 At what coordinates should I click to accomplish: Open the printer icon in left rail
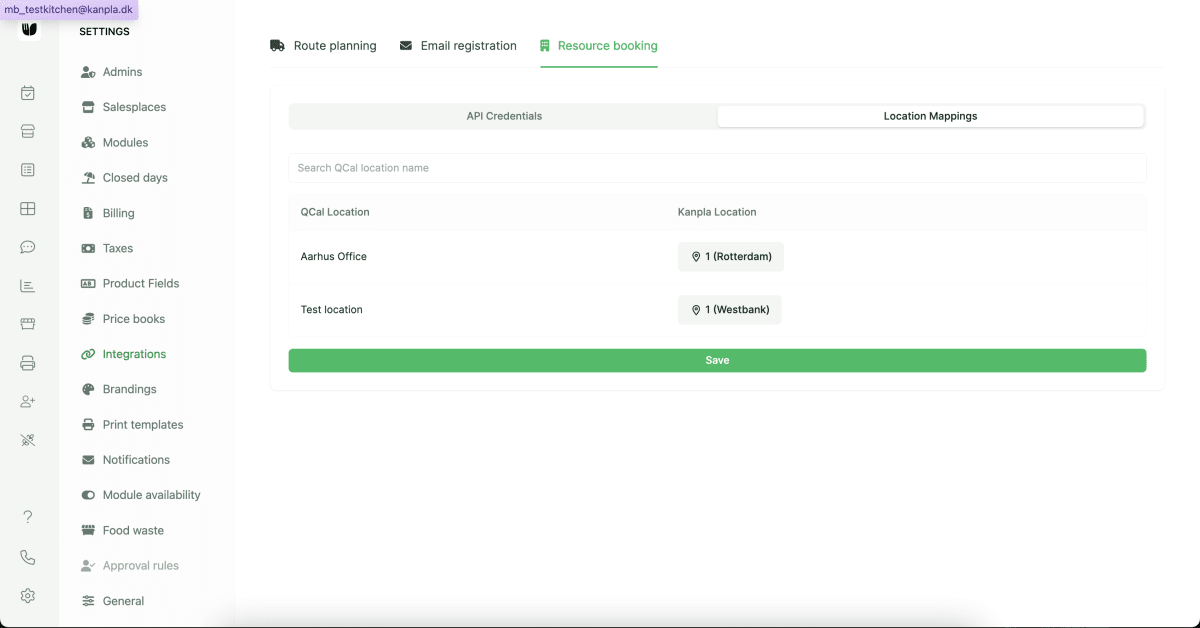click(28, 363)
